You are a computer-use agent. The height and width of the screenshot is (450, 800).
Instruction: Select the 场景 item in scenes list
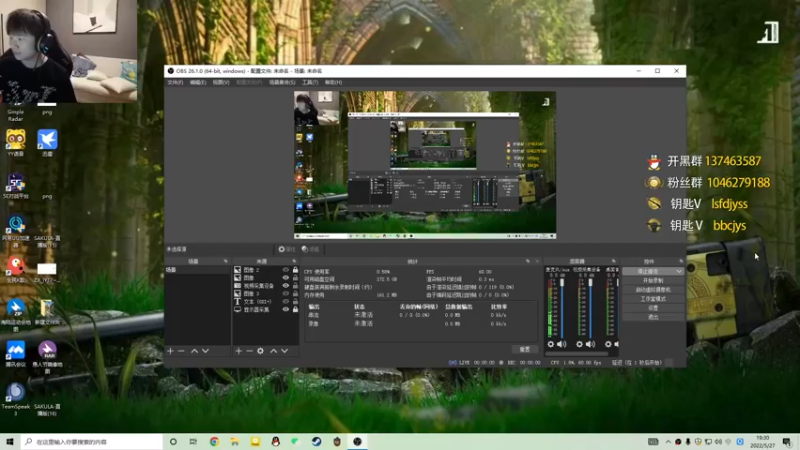(x=197, y=270)
